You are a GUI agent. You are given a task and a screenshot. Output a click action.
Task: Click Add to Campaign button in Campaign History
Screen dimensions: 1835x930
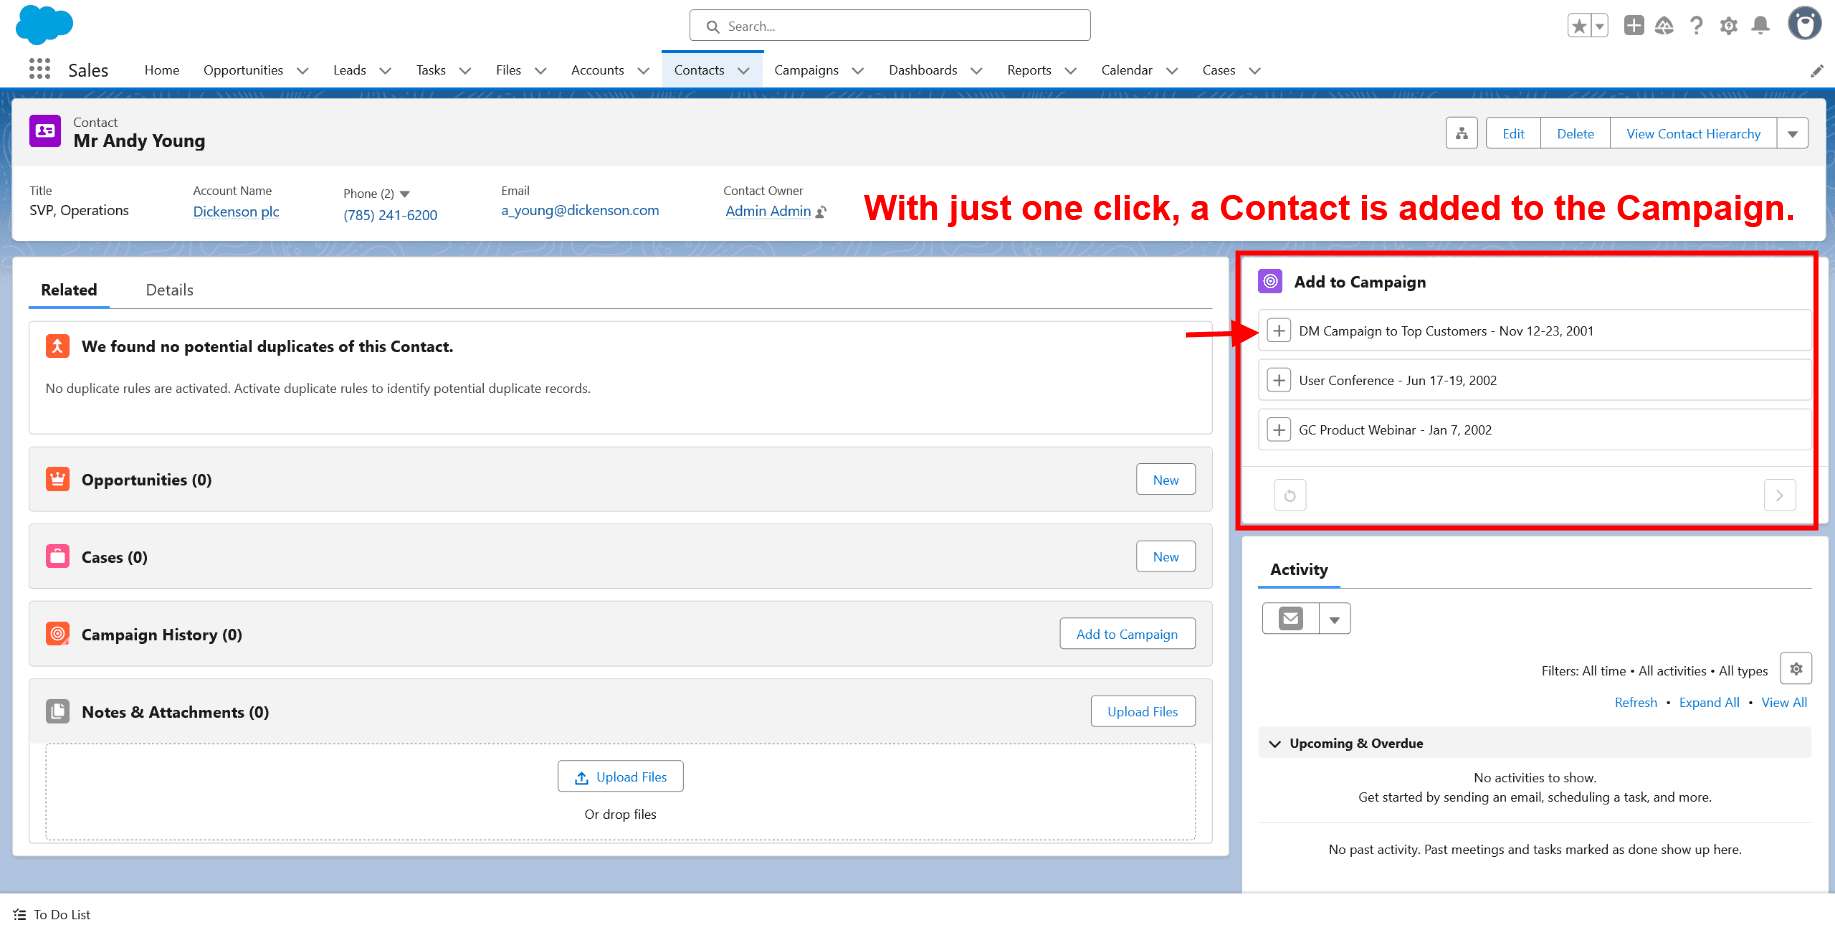[x=1127, y=634]
